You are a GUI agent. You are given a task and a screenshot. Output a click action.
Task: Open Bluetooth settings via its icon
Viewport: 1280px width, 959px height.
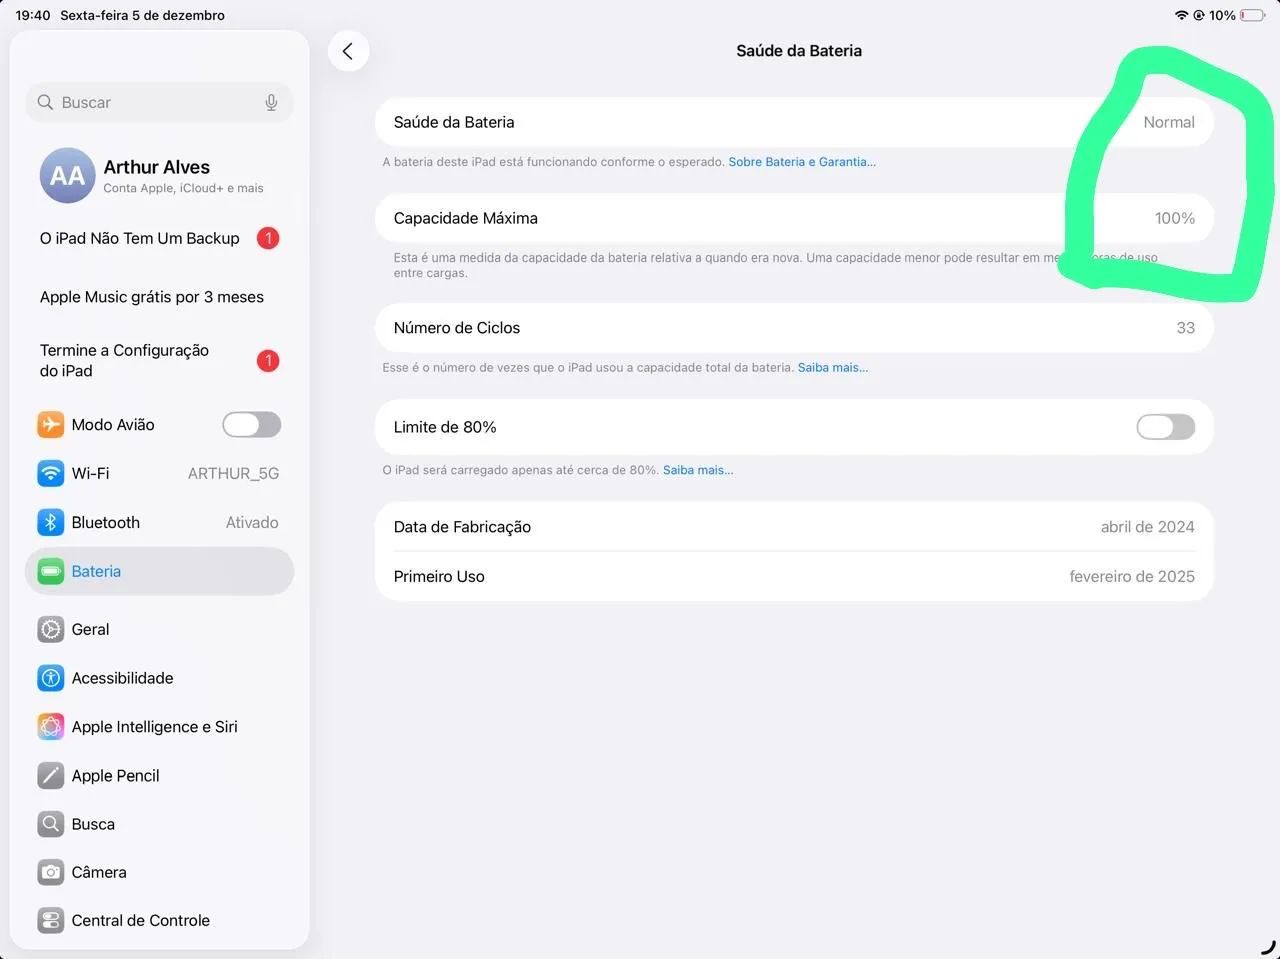(51, 522)
